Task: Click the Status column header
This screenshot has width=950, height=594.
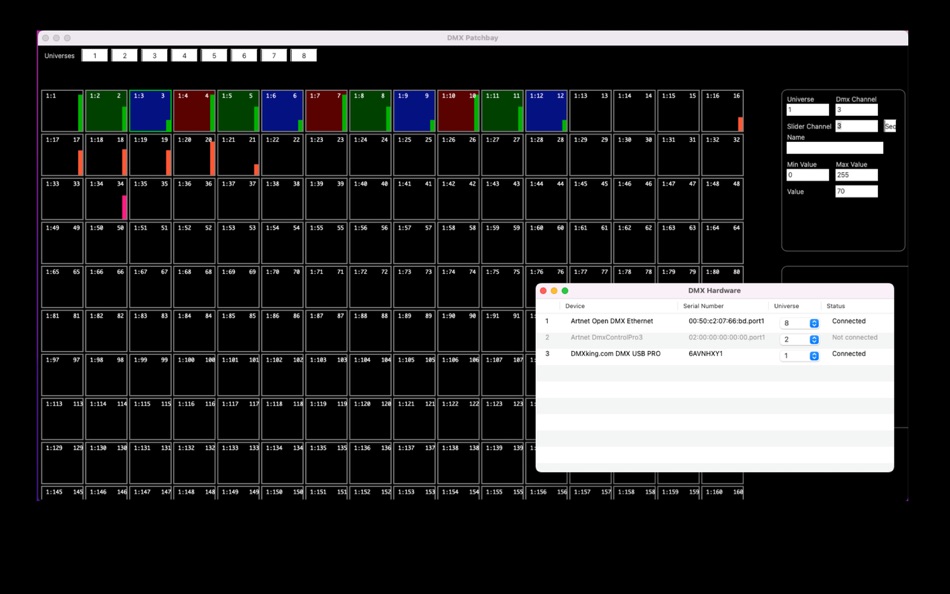Action: 835,306
